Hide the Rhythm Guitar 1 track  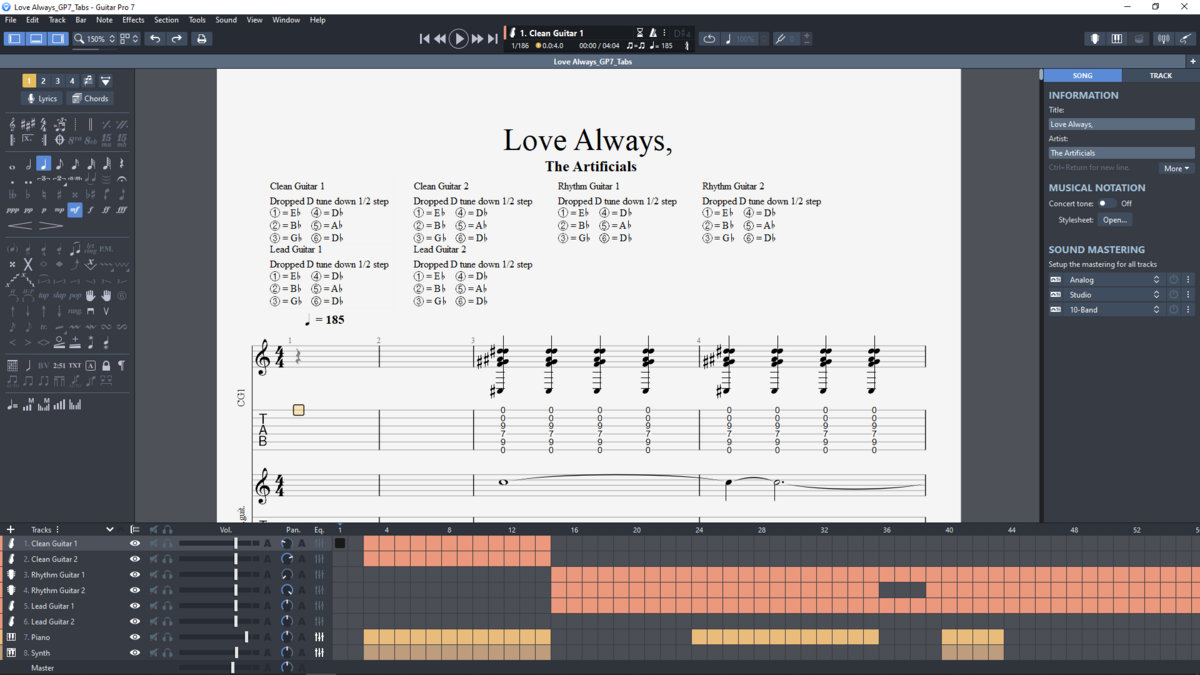point(135,575)
